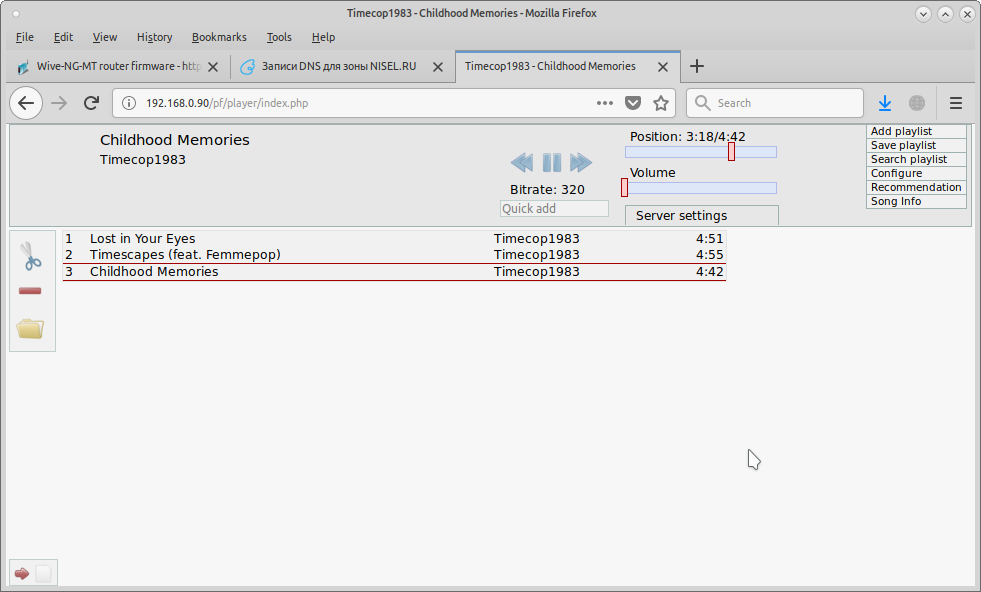Show site information icon in address bar
Viewport: 981px width, 592px height.
pyautogui.click(x=128, y=103)
